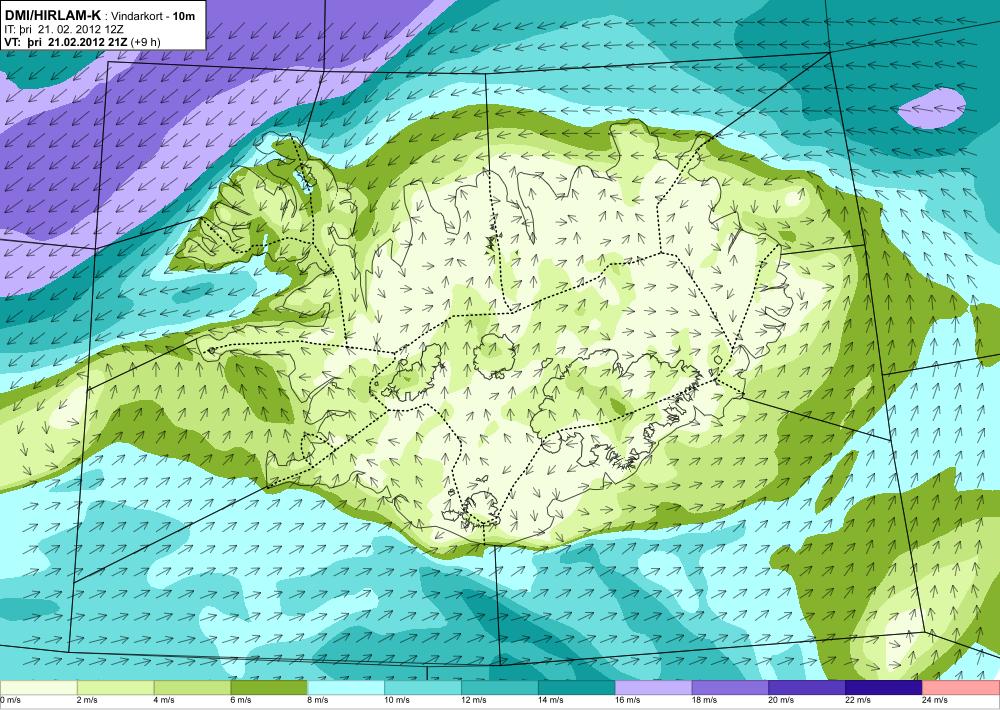
Task: Click the '(+9 h)' forecast offset text
Action: (146, 42)
